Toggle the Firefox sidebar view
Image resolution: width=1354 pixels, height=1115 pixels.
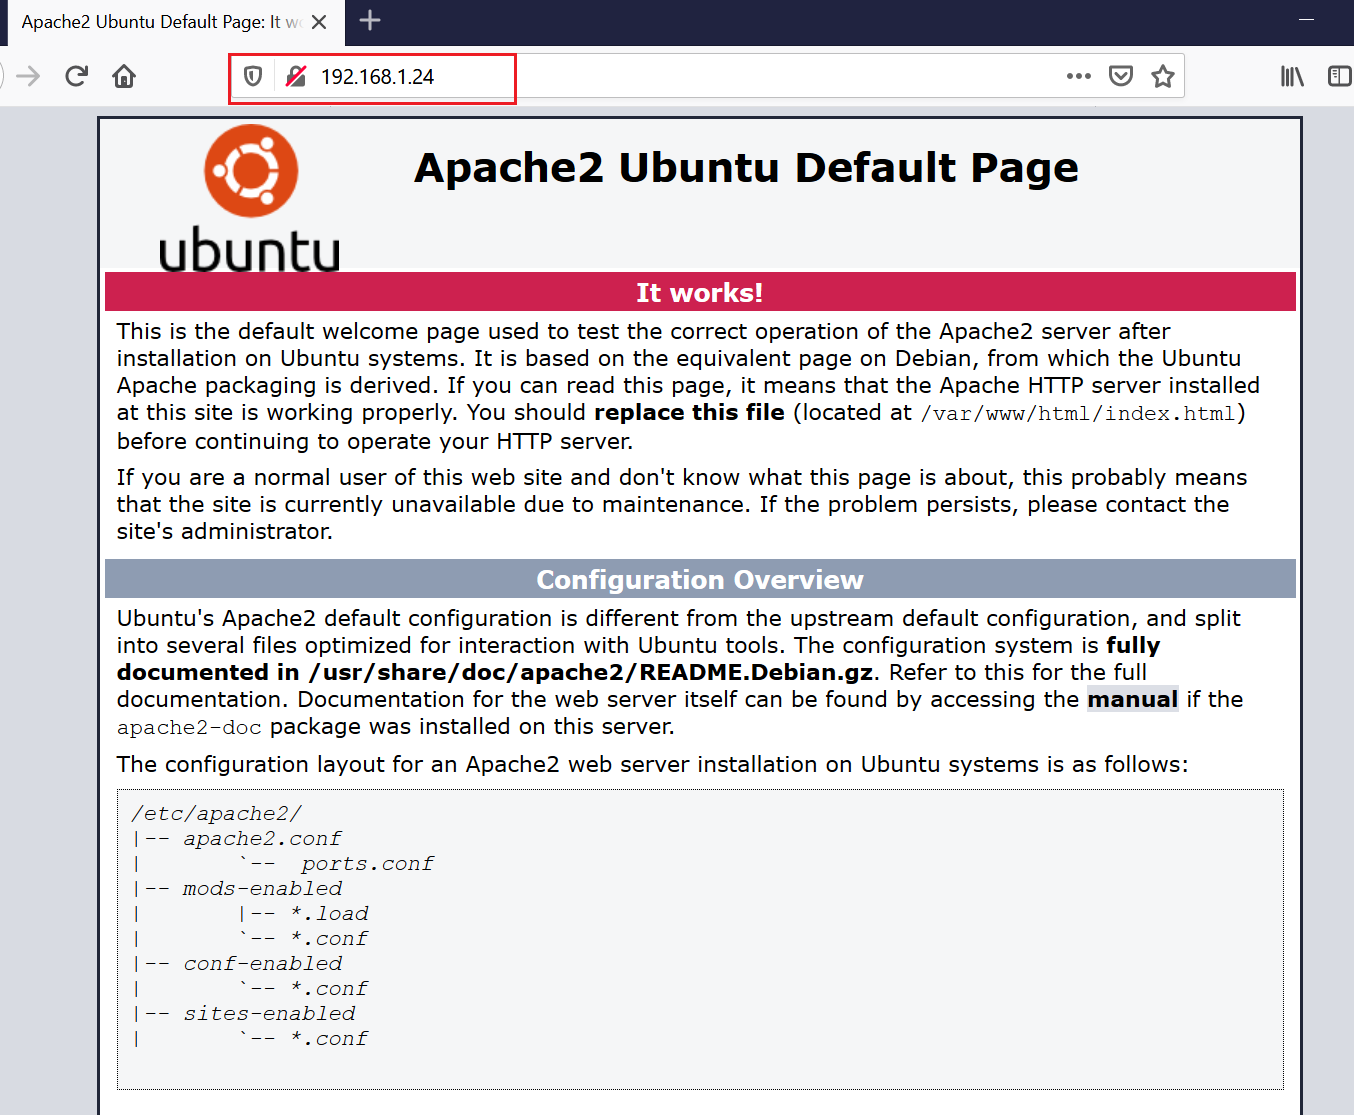click(x=1339, y=76)
